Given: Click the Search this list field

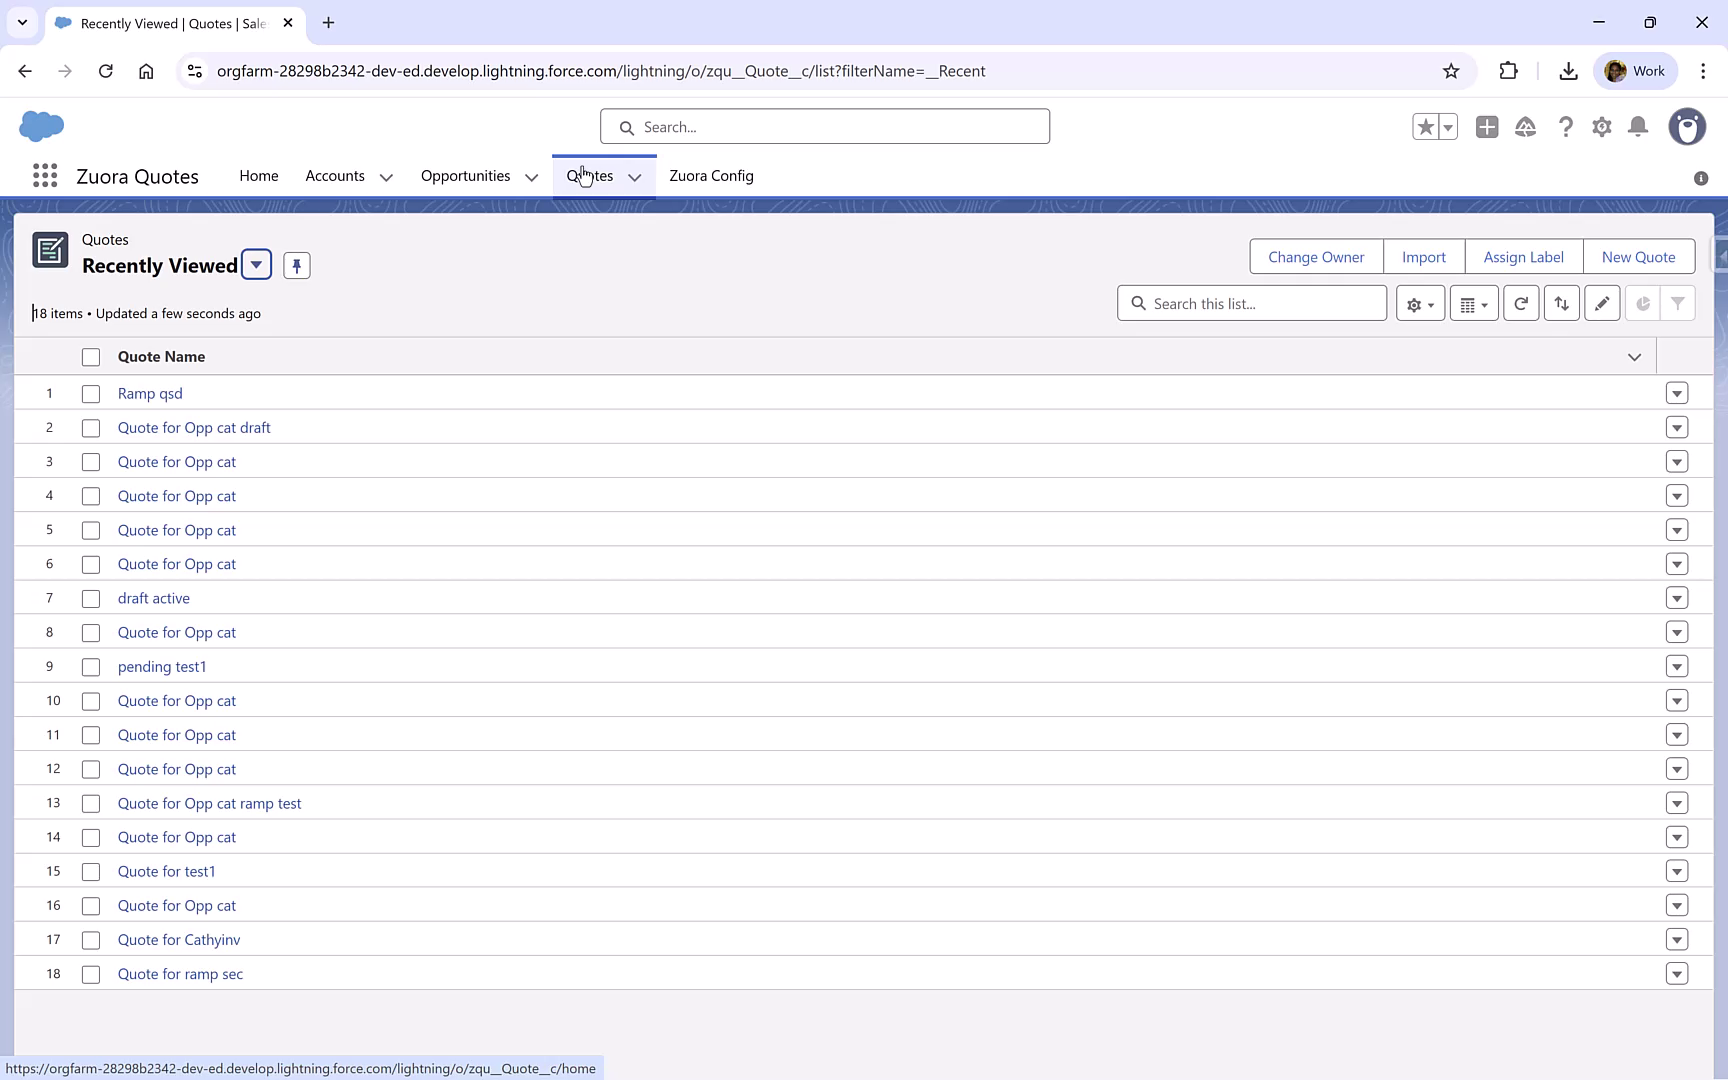Looking at the screenshot, I should click(x=1251, y=303).
